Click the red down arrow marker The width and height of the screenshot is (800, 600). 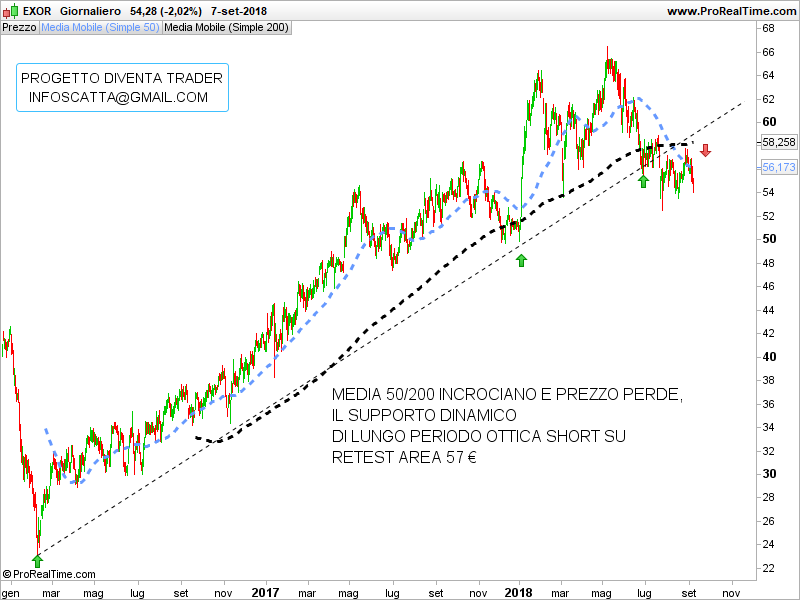click(x=705, y=151)
